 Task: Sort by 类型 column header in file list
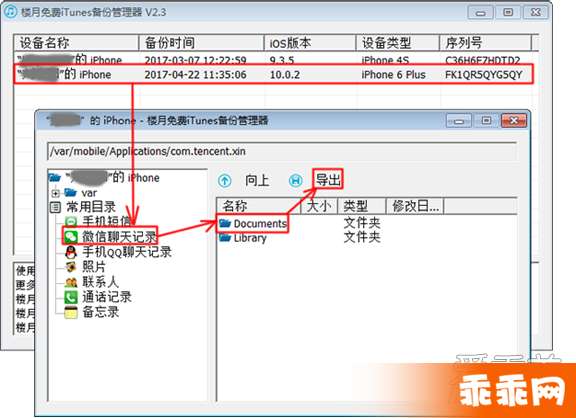(x=361, y=206)
